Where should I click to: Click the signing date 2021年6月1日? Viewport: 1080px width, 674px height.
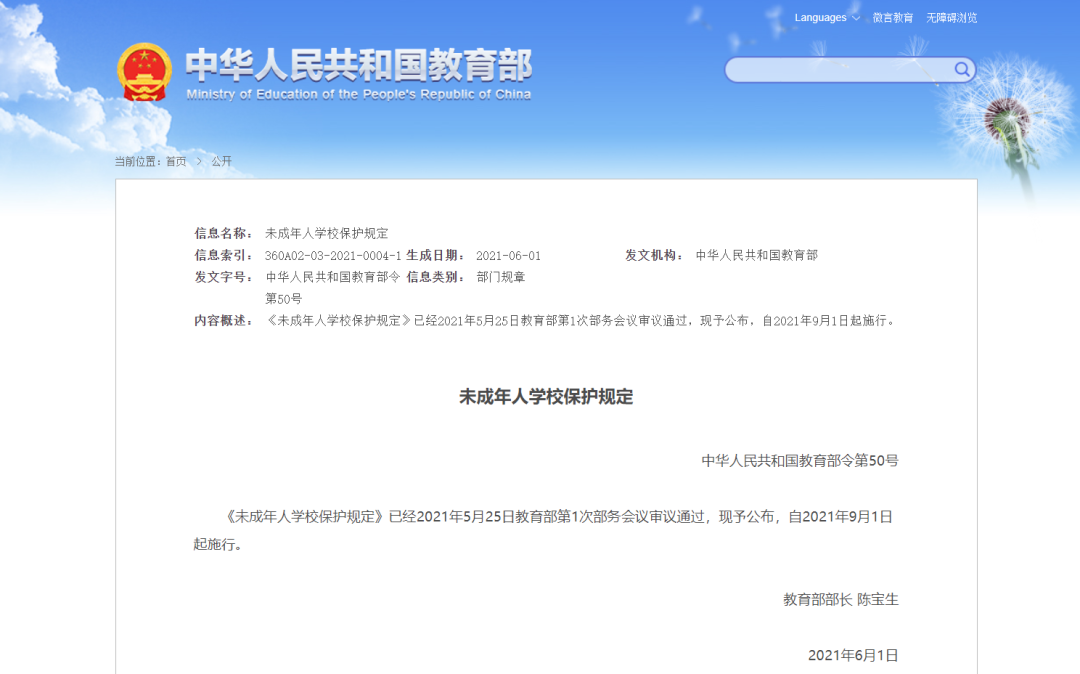[852, 653]
